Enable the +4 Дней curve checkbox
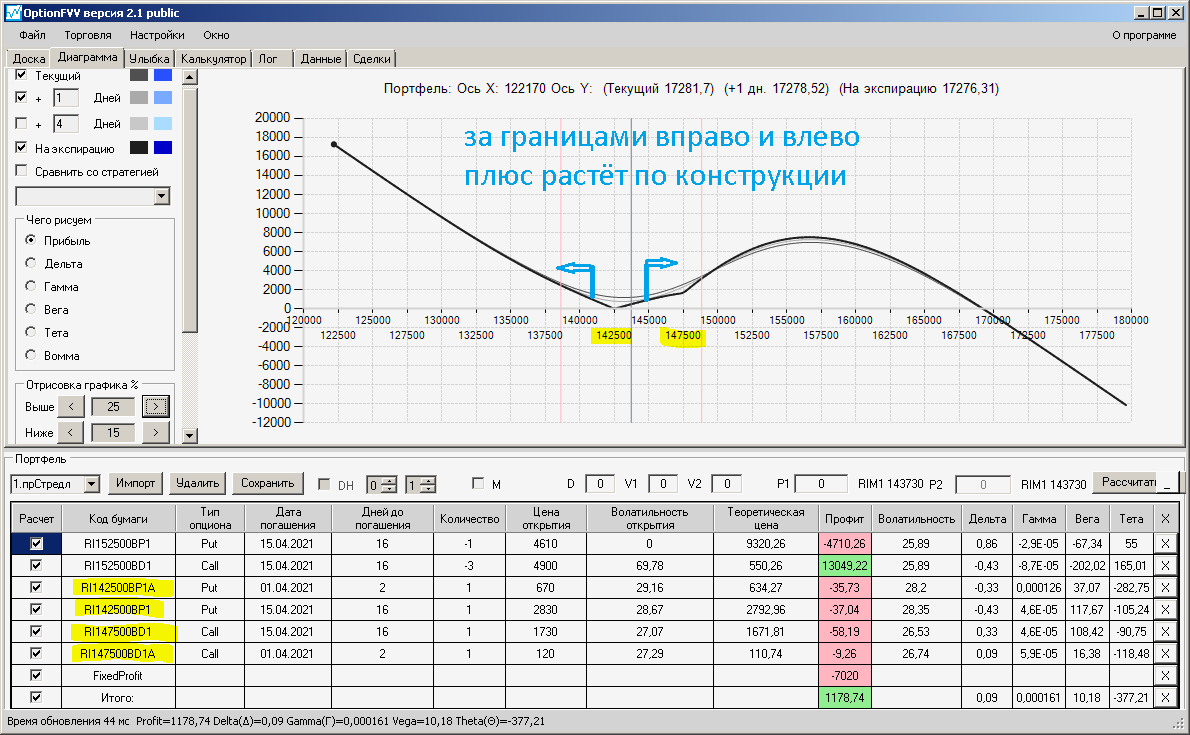The width and height of the screenshot is (1190, 735). click(x=21, y=123)
